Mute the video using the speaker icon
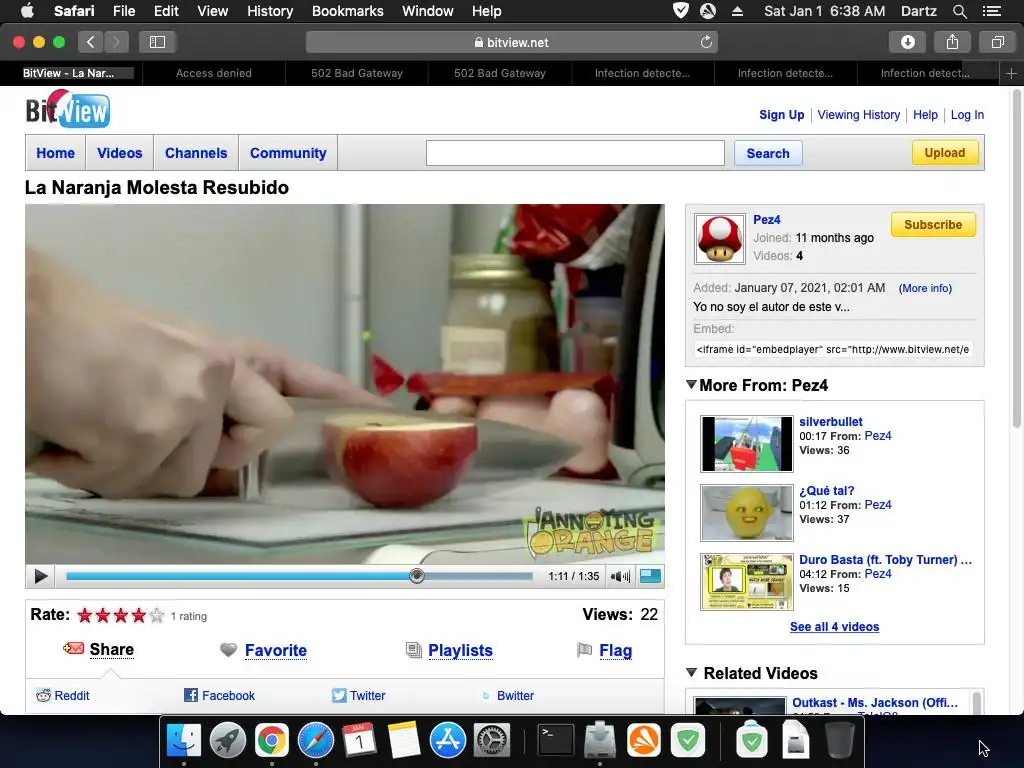The height and width of the screenshot is (768, 1024). tap(620, 576)
